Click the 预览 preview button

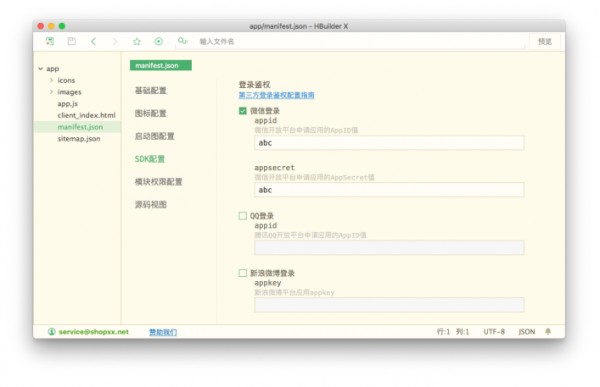[545, 41]
